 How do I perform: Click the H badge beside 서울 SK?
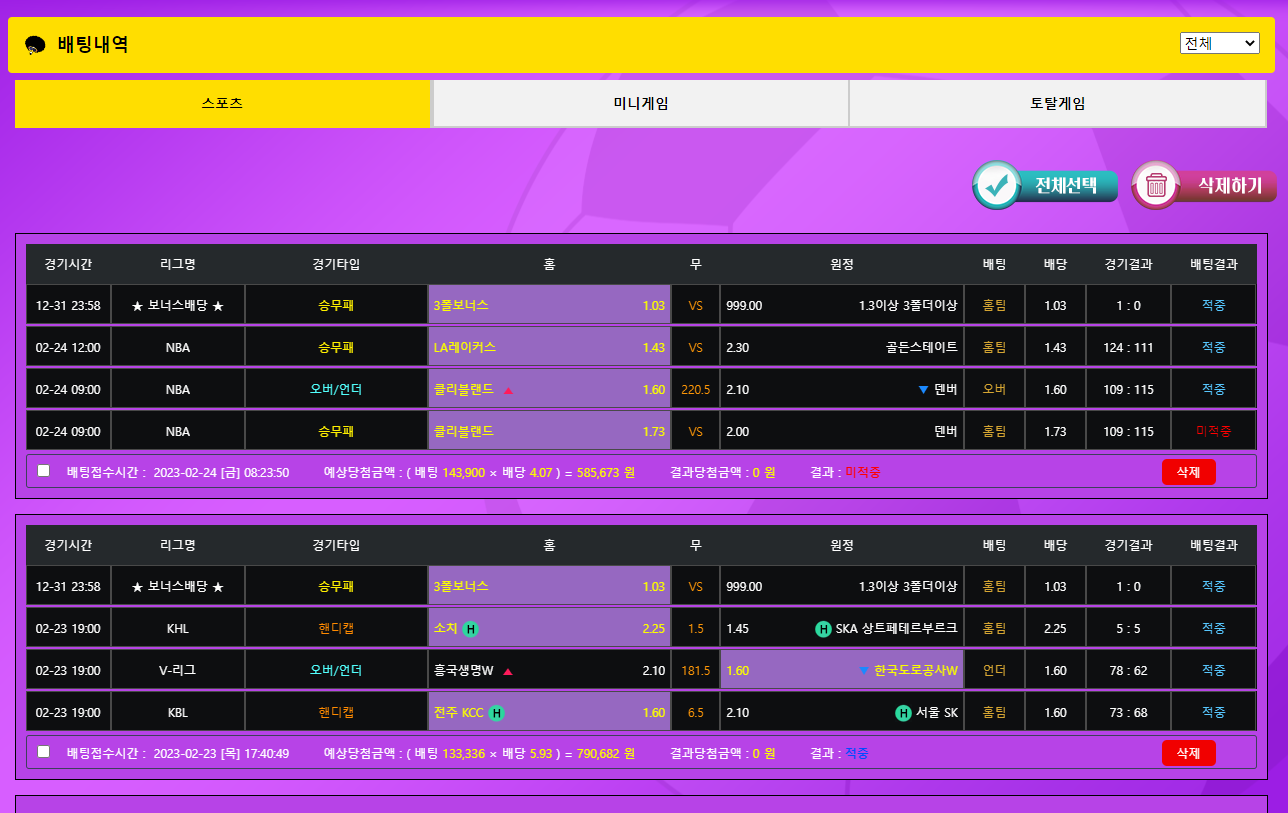pyautogui.click(x=903, y=713)
